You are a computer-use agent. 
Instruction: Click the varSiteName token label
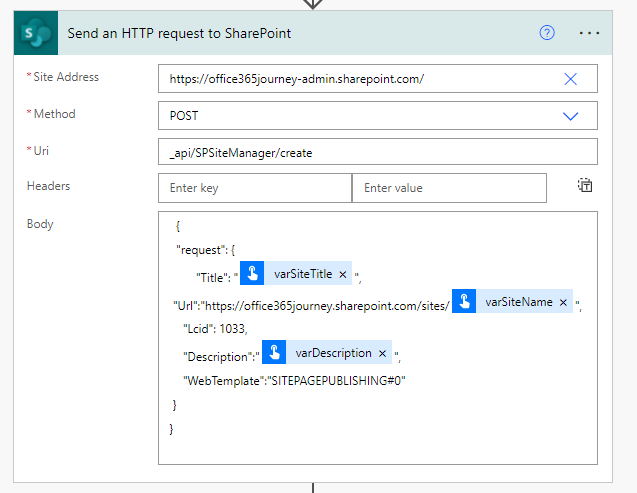point(519,302)
